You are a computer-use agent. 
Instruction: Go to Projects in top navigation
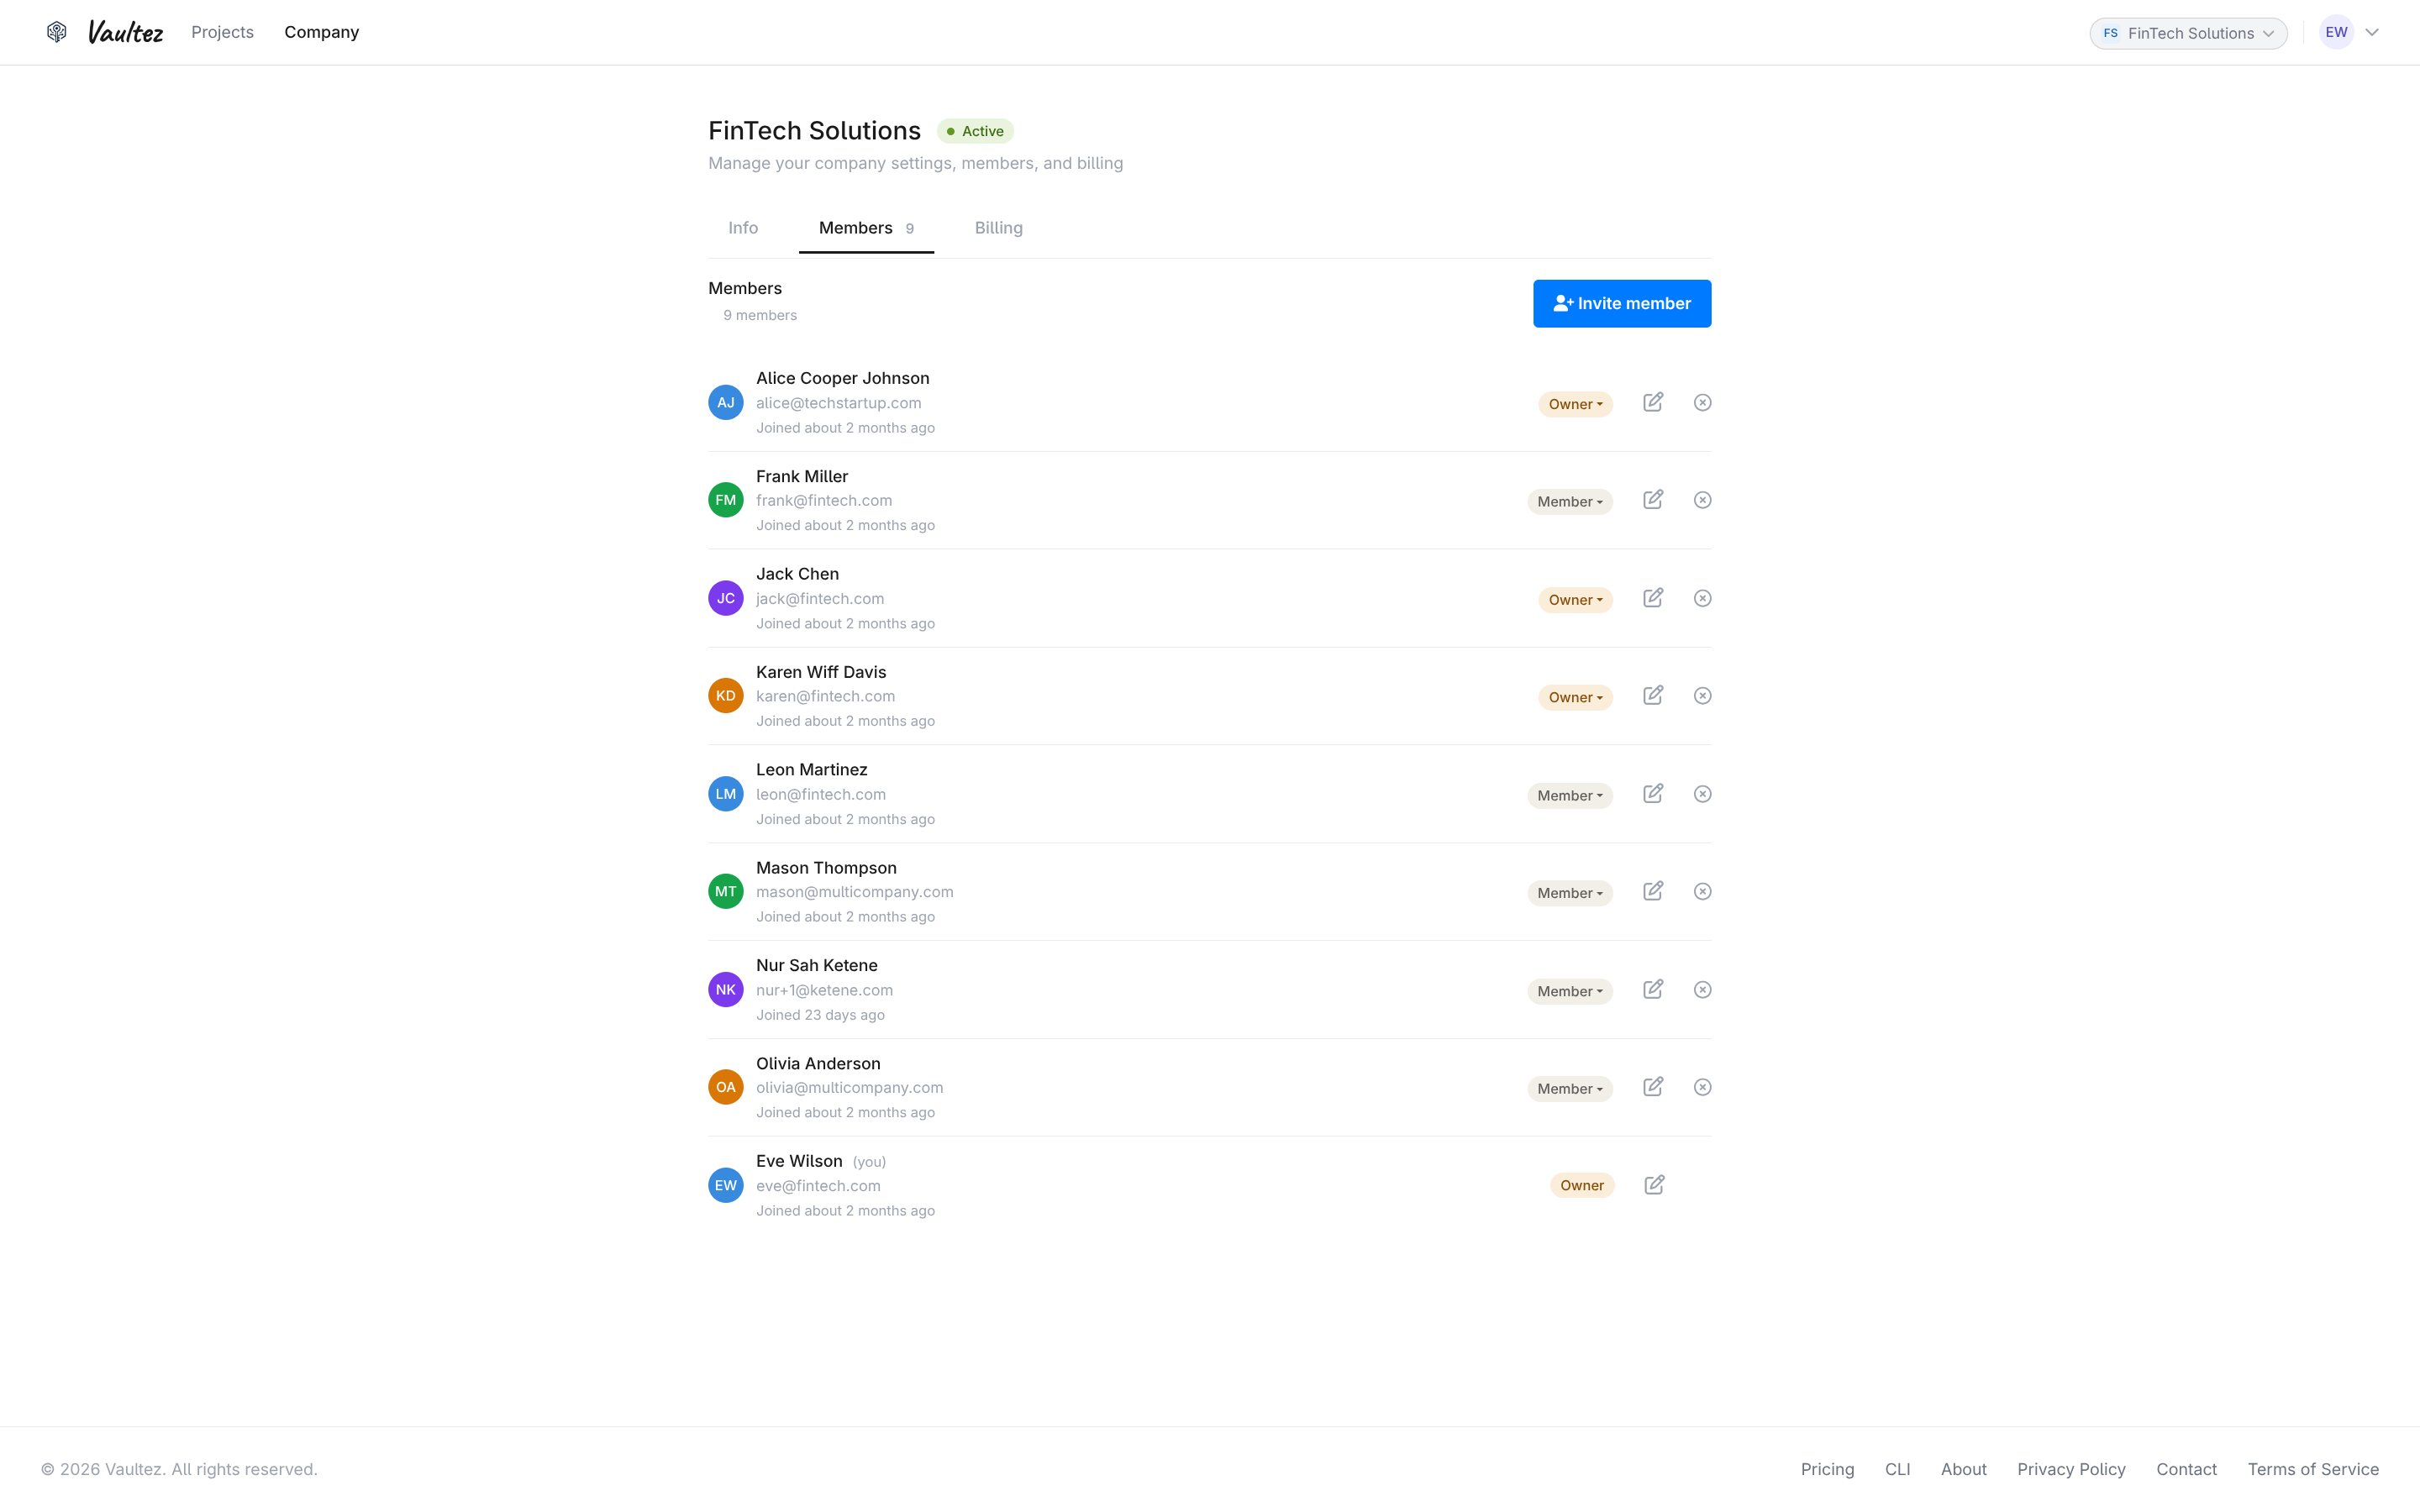[222, 32]
